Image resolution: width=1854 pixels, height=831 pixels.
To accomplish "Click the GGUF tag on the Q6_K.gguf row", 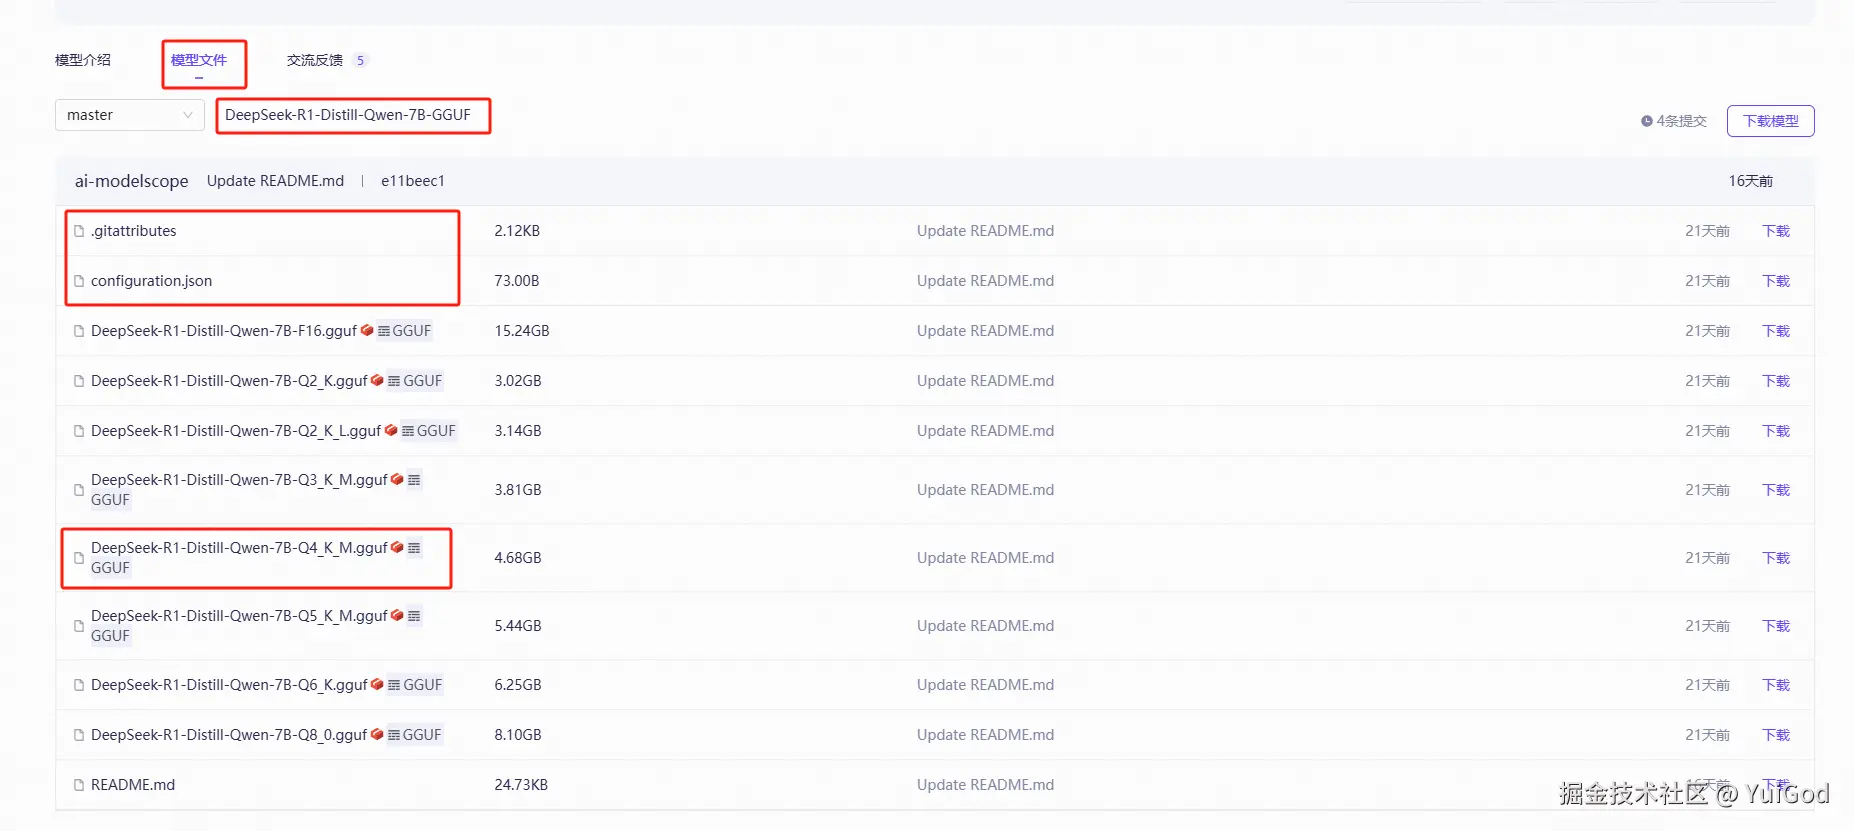I will (415, 685).
